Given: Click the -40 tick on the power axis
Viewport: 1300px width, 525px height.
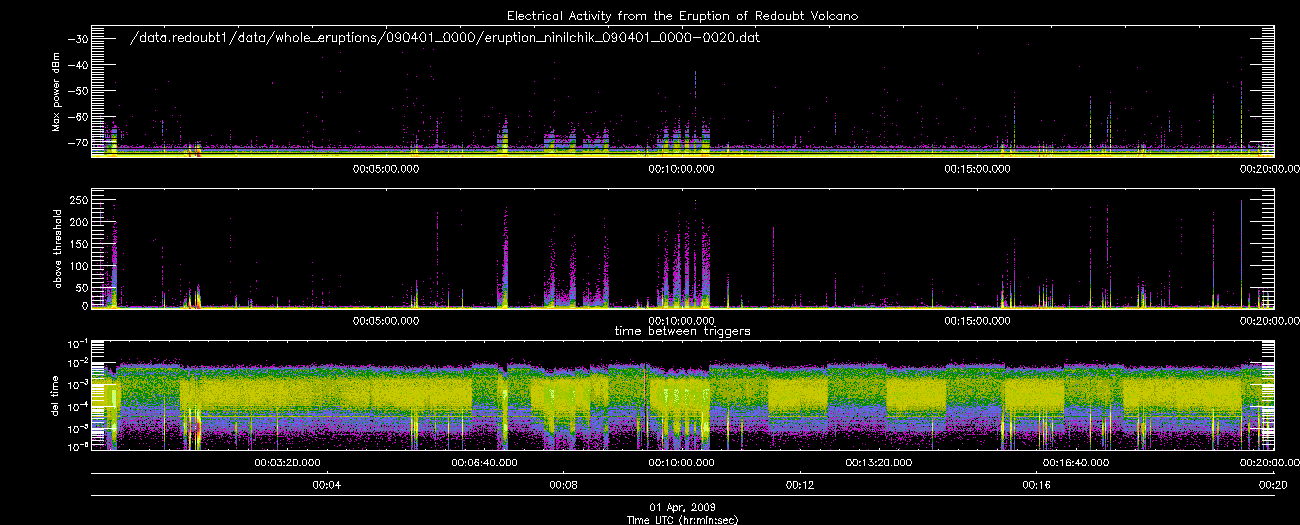Looking at the screenshot, I should (x=77, y=64).
